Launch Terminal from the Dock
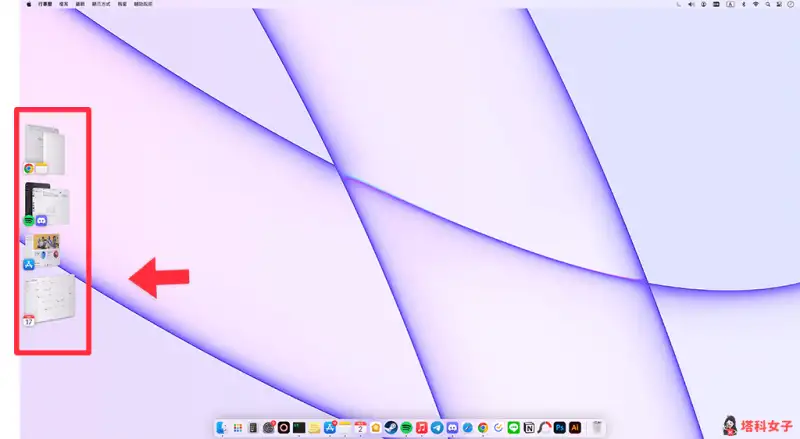 point(299,427)
